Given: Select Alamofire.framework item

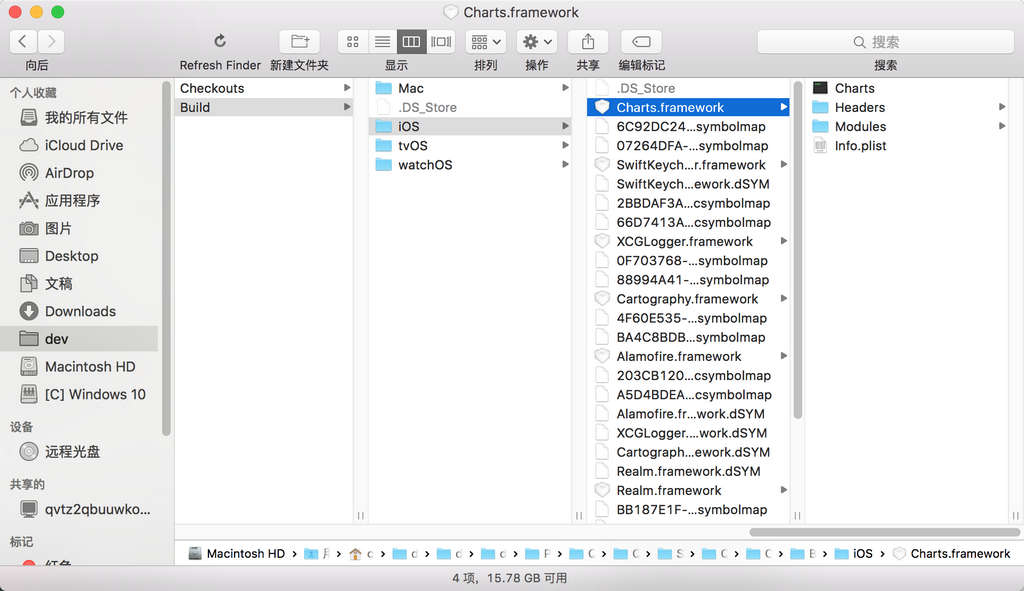Looking at the screenshot, I should pos(688,357).
